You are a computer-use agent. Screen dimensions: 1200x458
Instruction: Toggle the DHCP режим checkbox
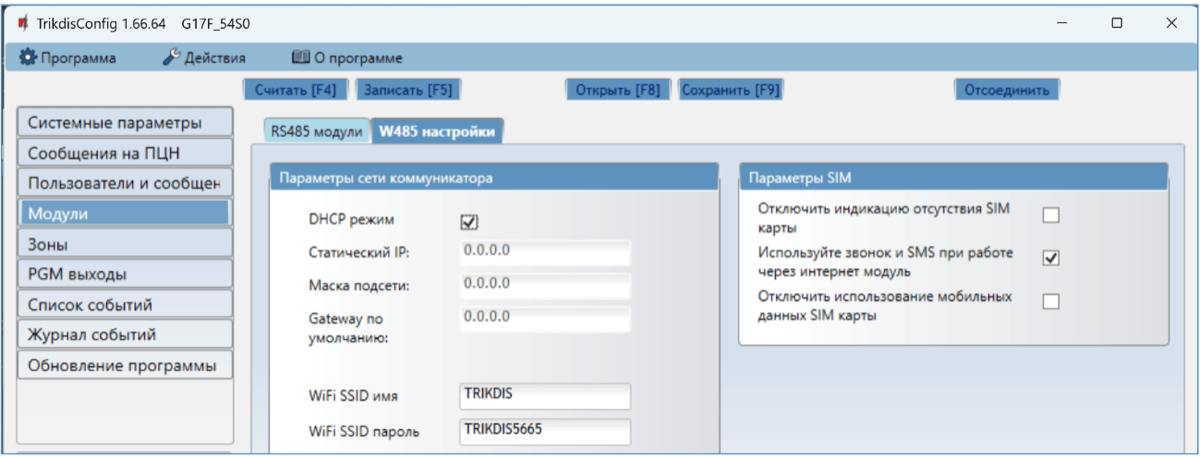[x=469, y=221]
